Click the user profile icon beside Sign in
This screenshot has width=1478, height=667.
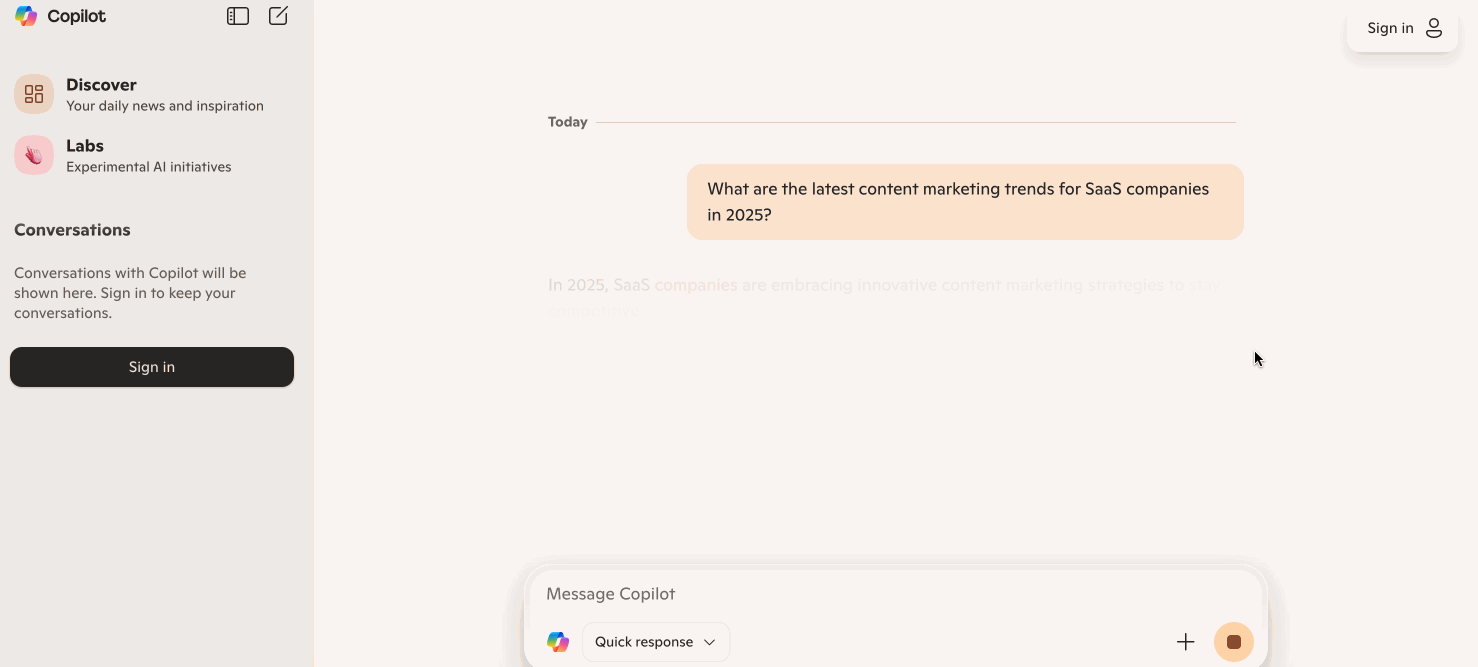click(1434, 28)
